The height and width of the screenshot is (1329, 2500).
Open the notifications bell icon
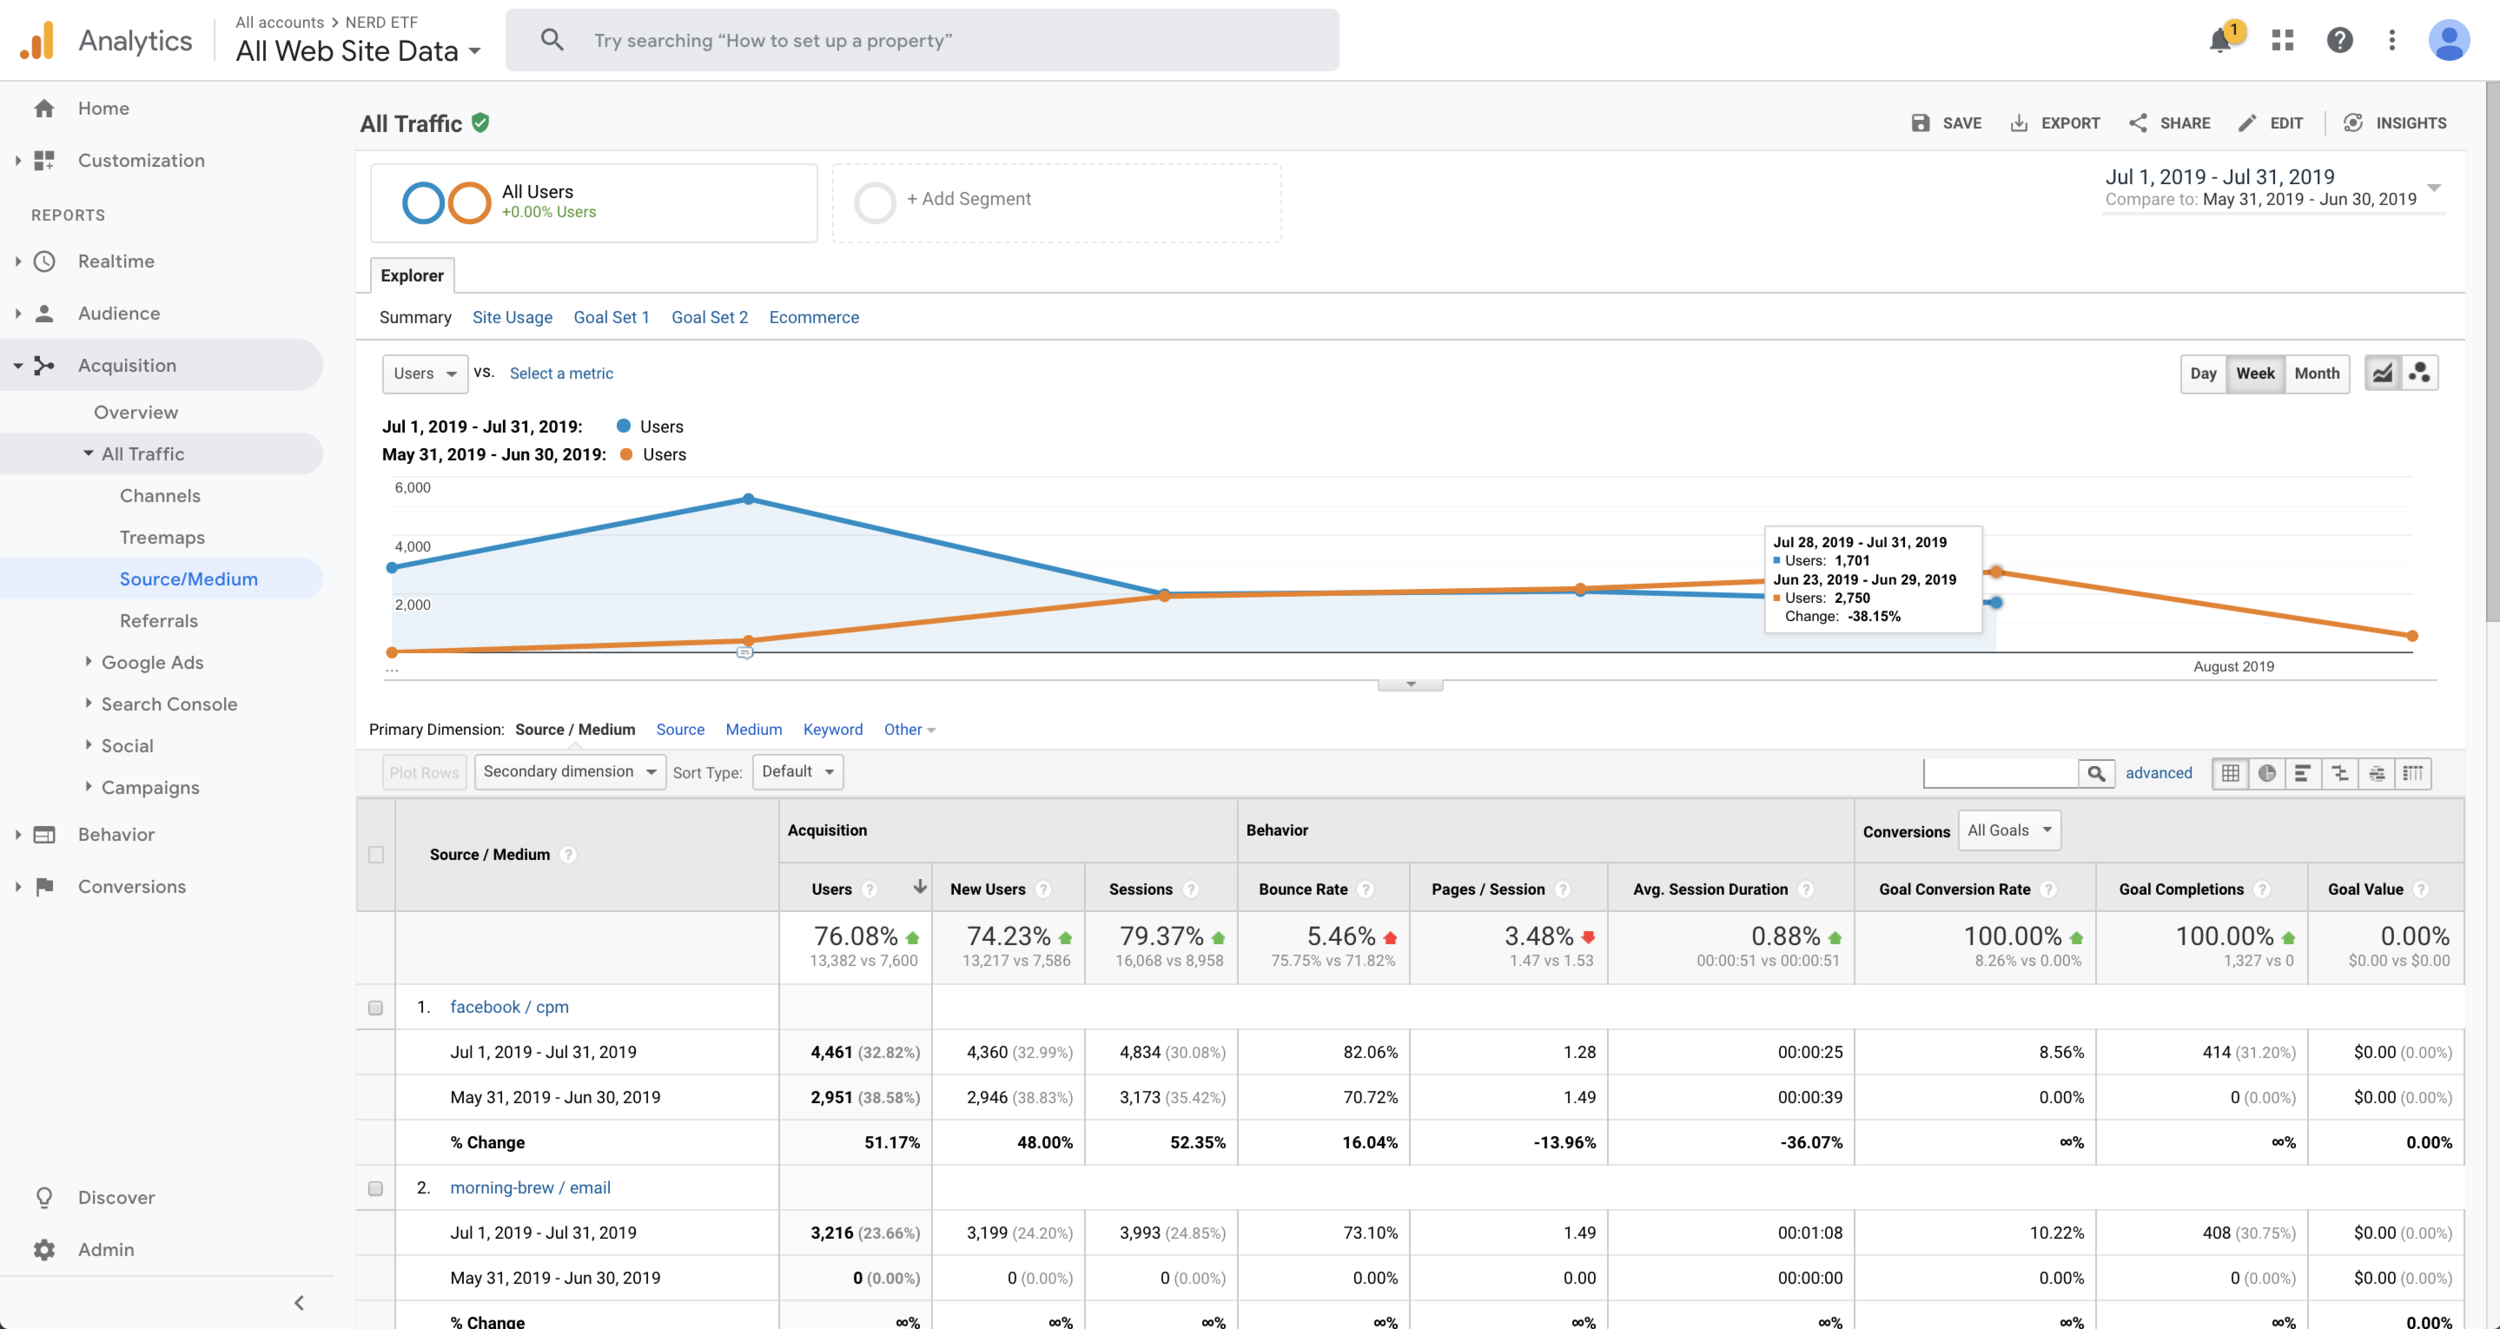click(x=2221, y=41)
